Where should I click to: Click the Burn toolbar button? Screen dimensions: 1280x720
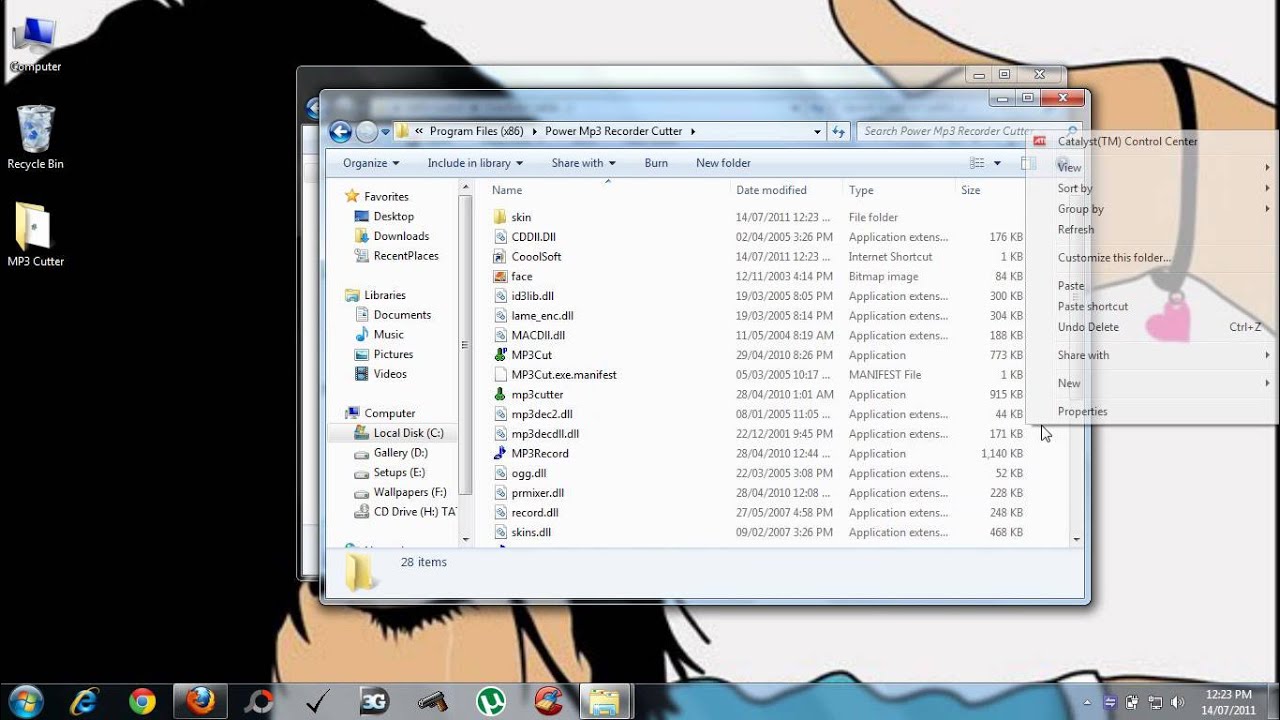[x=656, y=163]
